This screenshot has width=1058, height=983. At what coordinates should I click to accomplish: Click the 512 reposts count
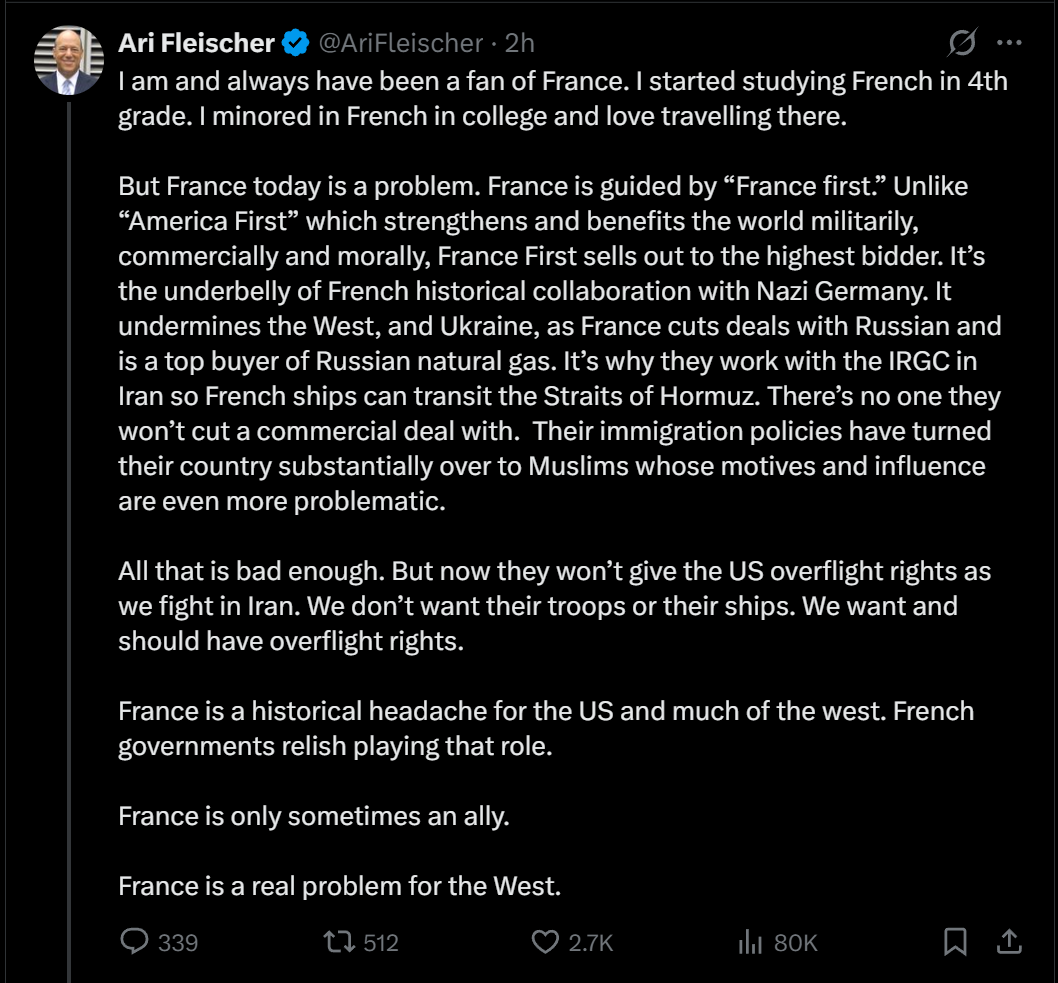point(381,942)
